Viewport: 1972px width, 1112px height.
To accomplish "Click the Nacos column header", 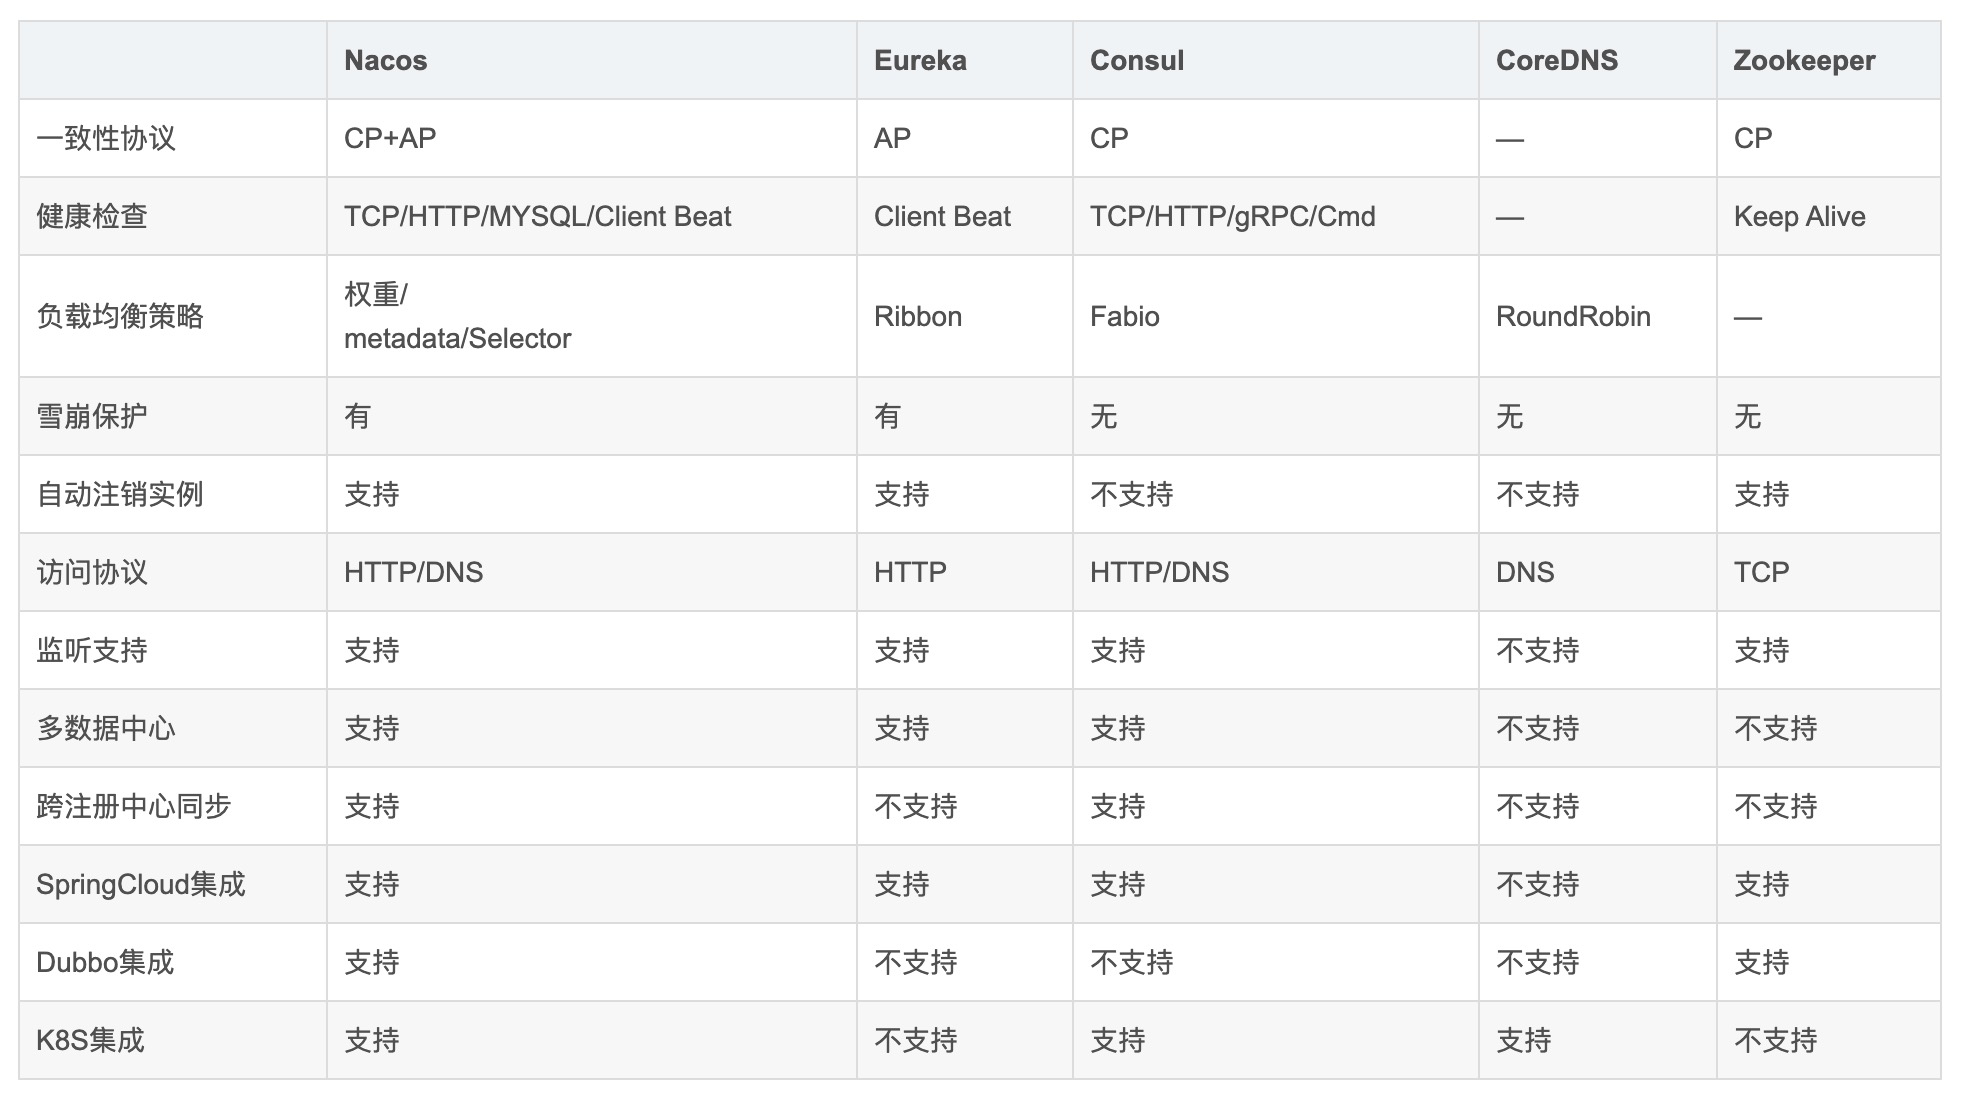I will pos(385,61).
